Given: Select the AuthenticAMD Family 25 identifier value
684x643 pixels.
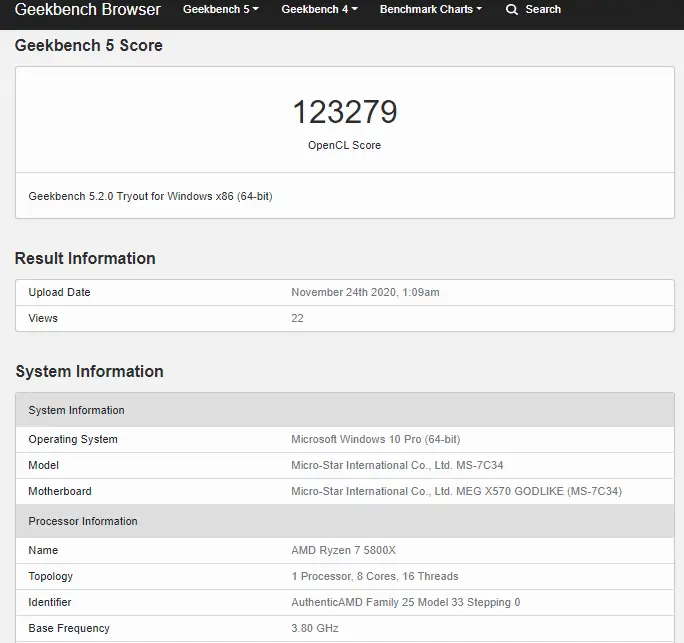Looking at the screenshot, I should [406, 602].
